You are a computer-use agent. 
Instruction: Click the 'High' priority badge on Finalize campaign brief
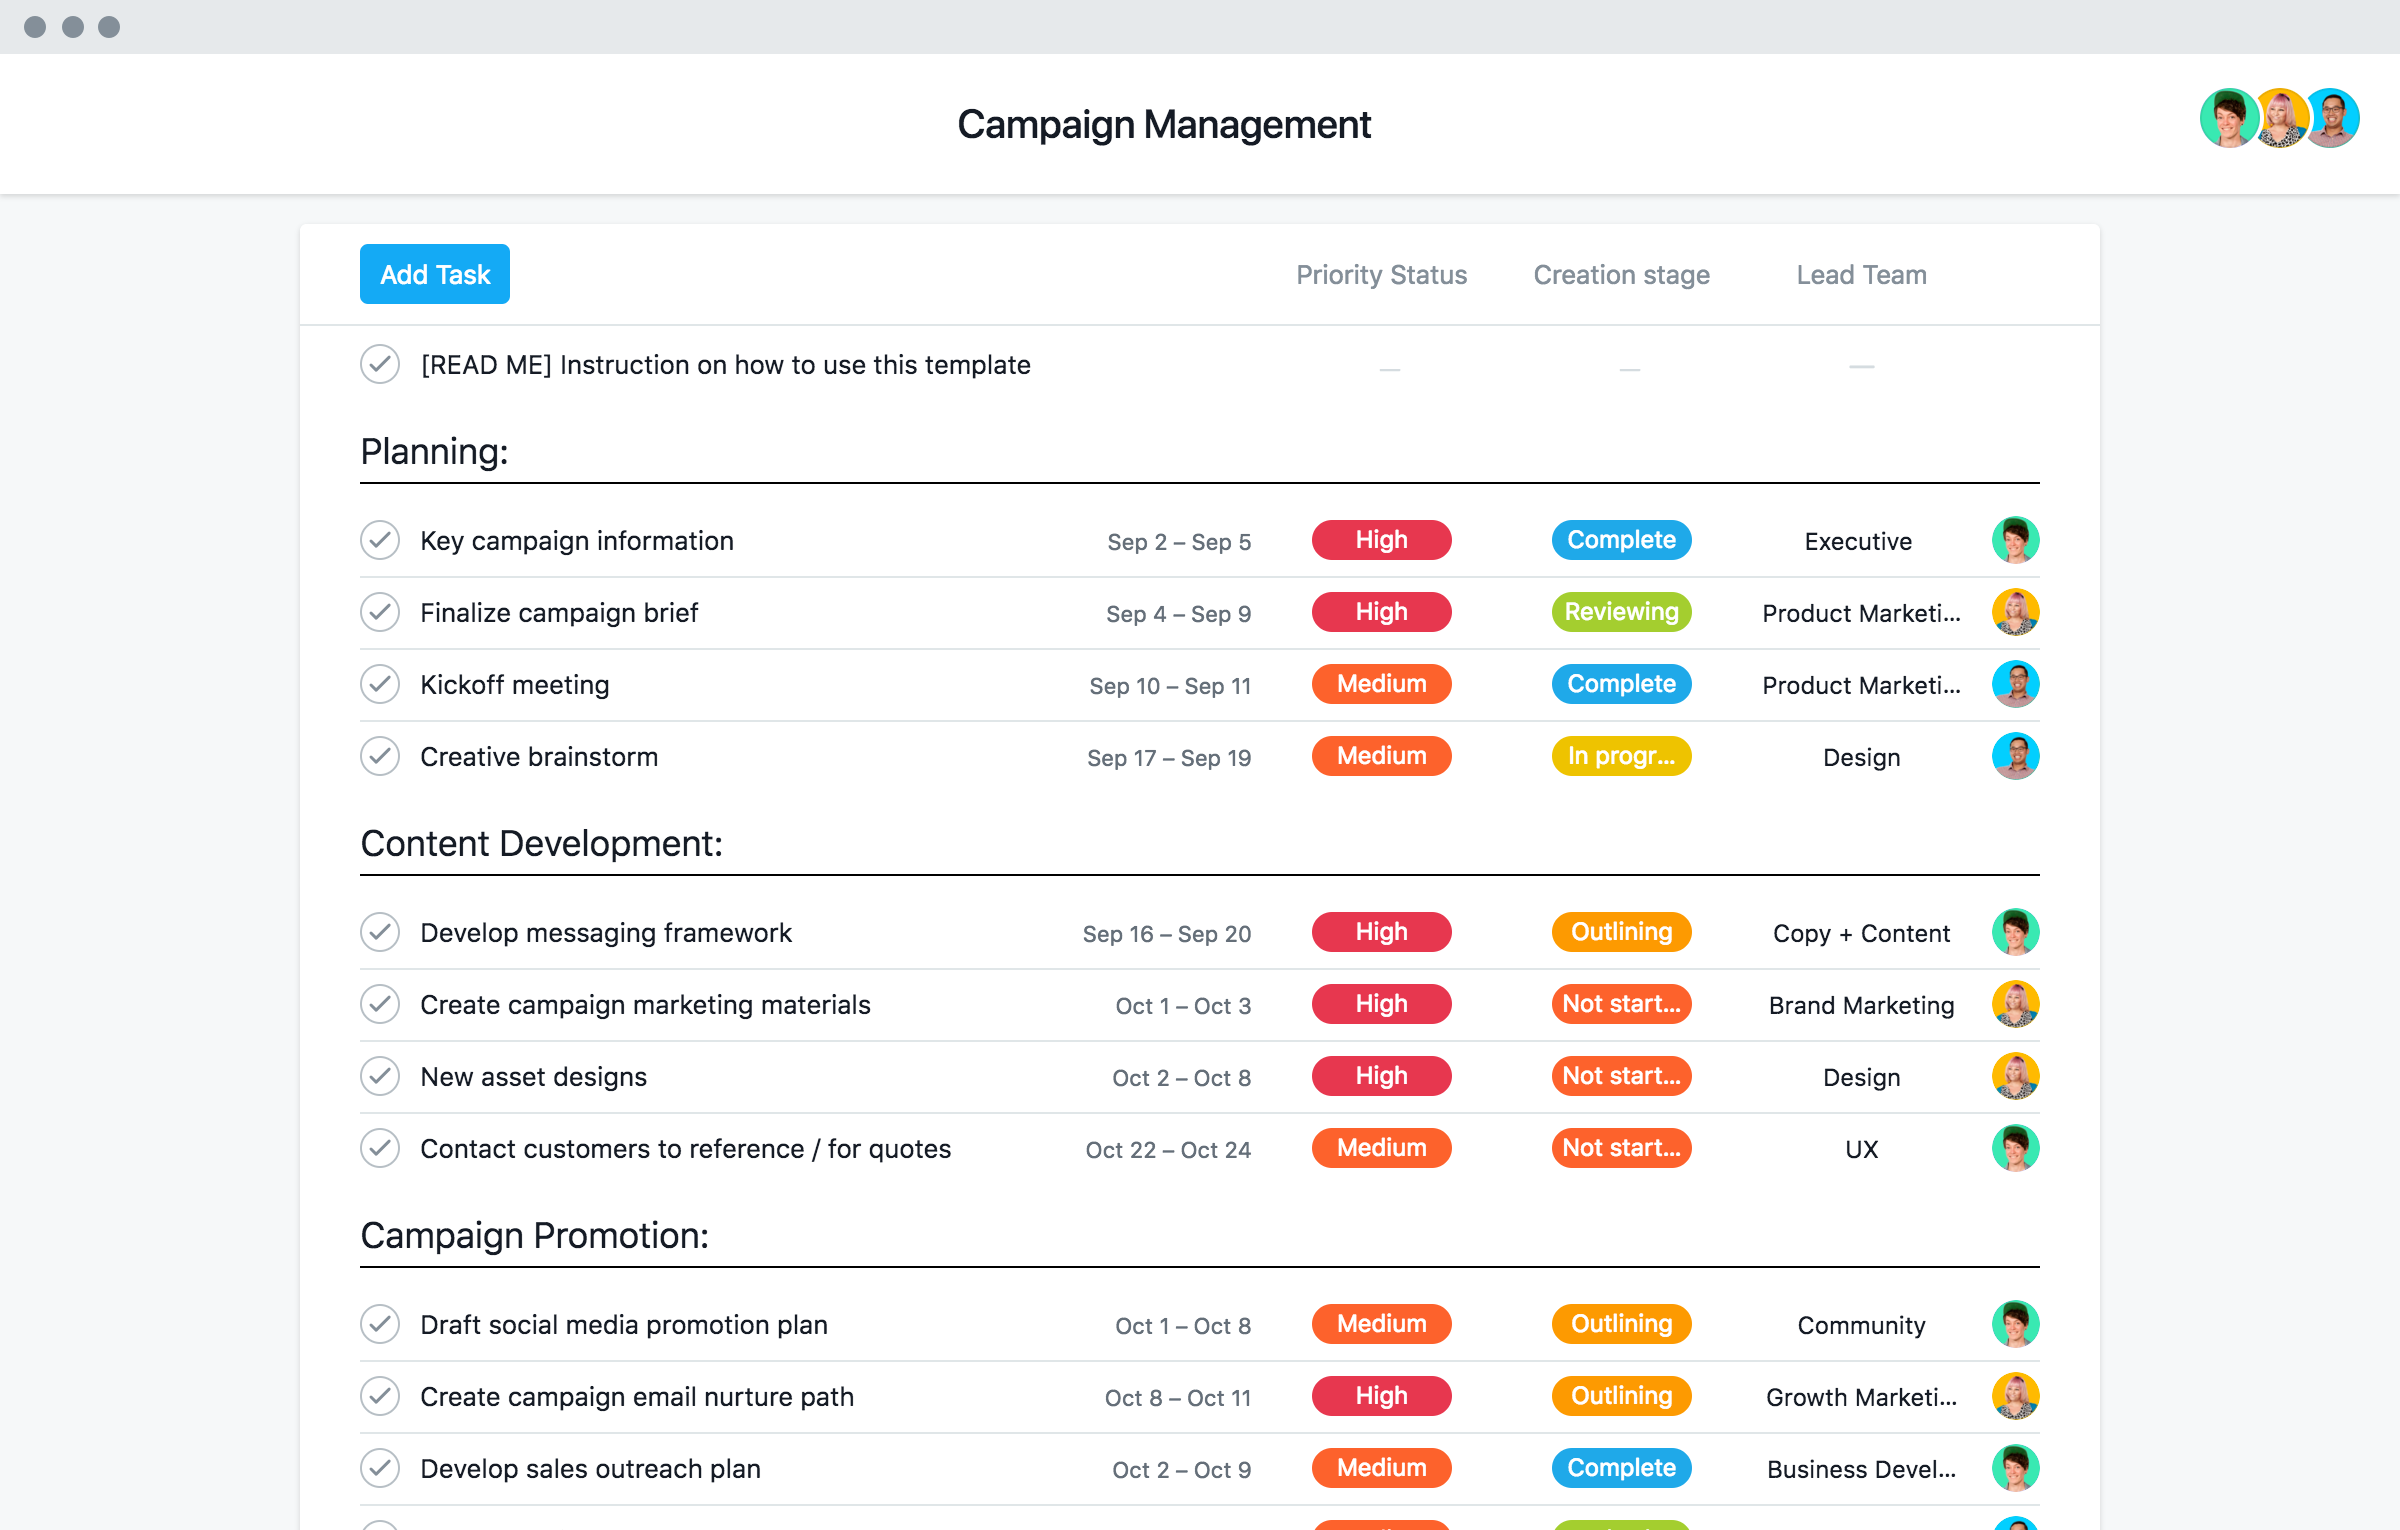[1382, 612]
